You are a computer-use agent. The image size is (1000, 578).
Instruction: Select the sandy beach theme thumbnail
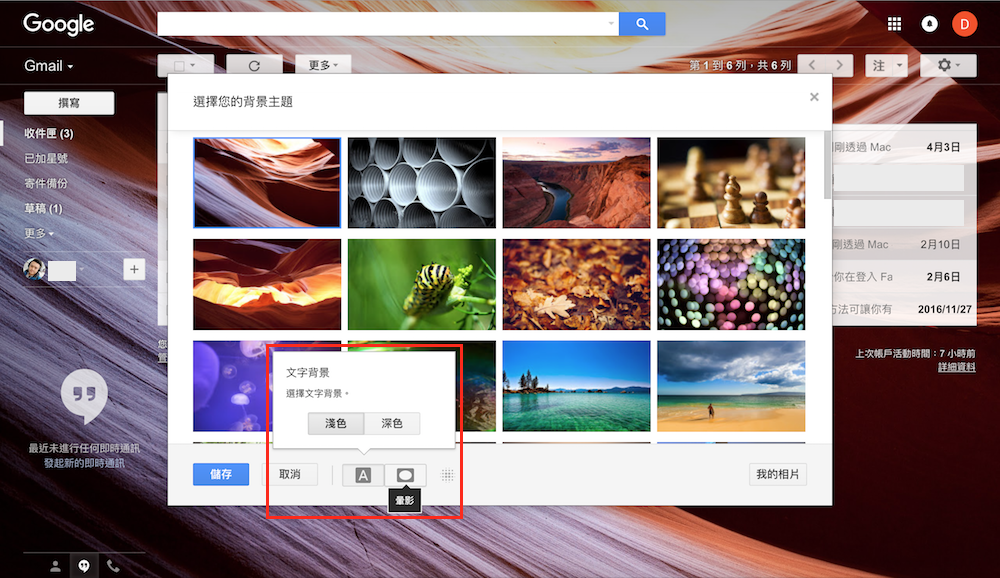[731, 386]
